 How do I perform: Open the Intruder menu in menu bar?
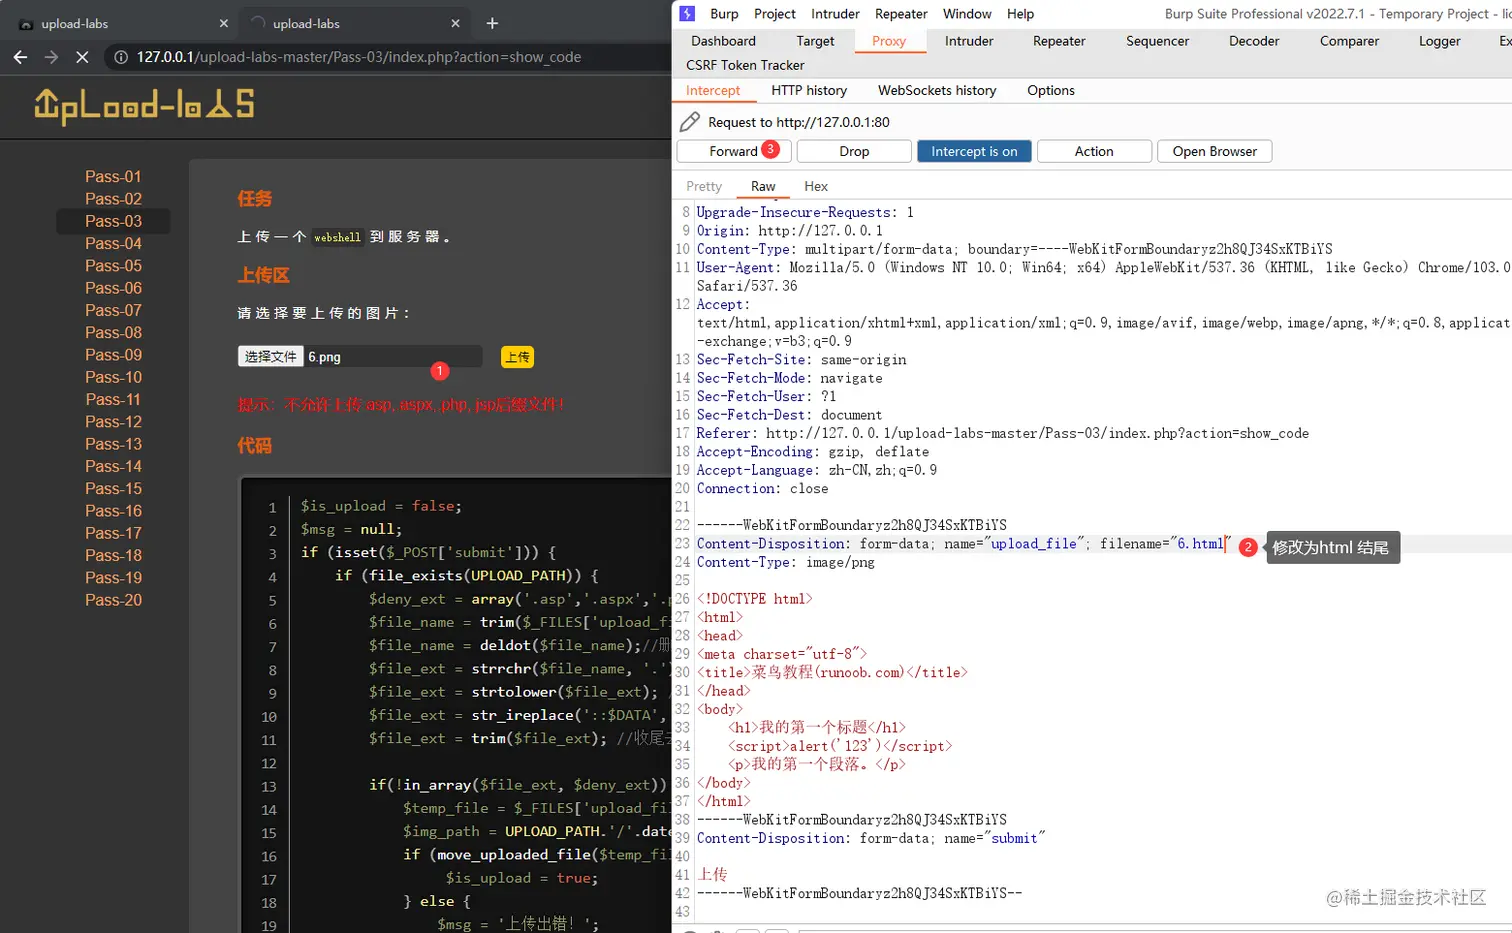tap(835, 14)
